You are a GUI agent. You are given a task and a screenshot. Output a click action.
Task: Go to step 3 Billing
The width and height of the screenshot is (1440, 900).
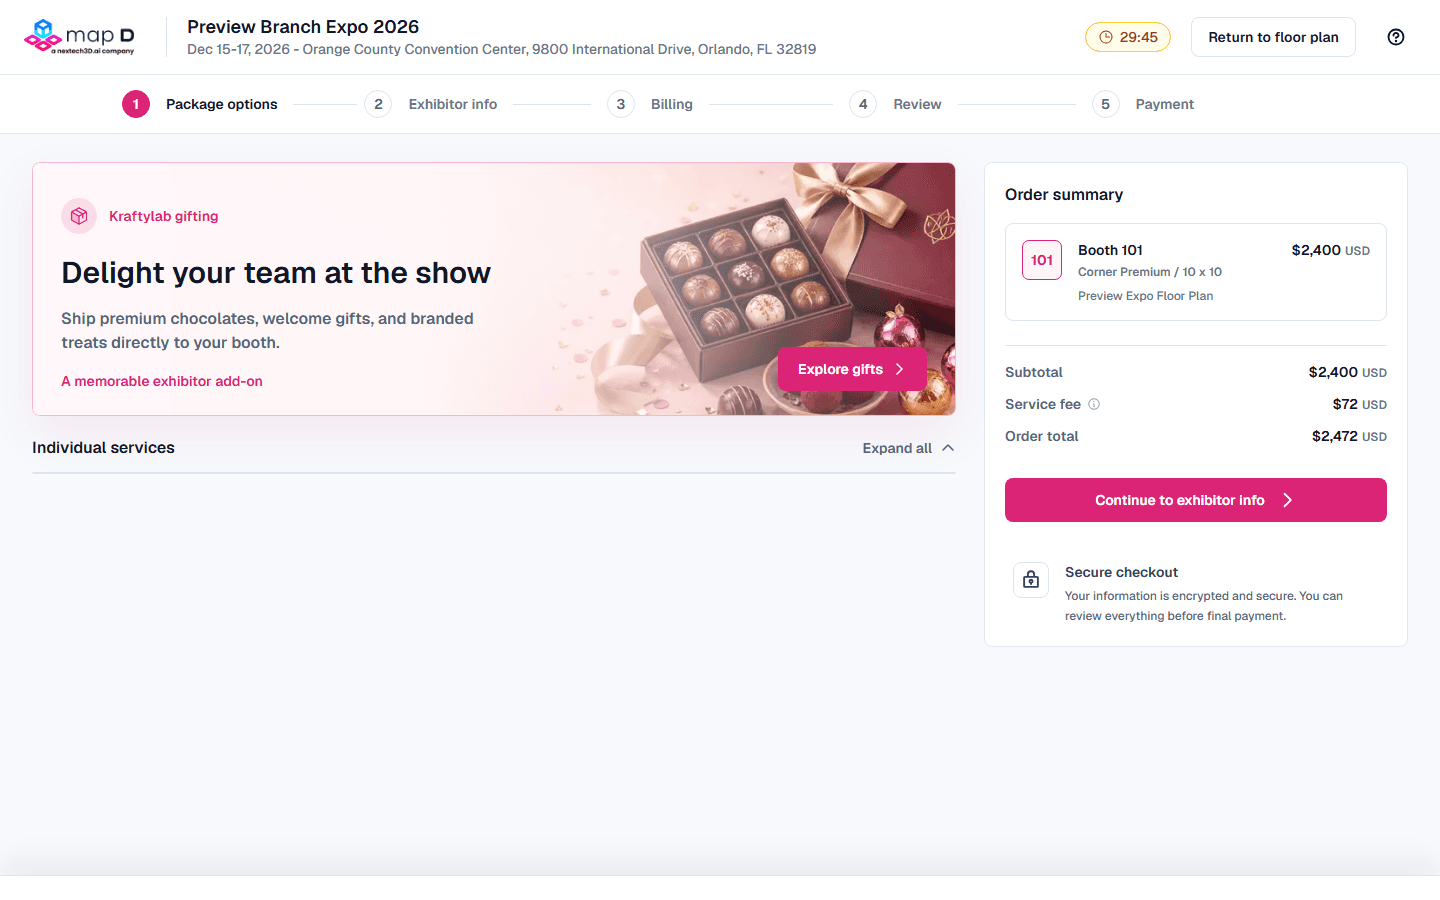pos(650,104)
